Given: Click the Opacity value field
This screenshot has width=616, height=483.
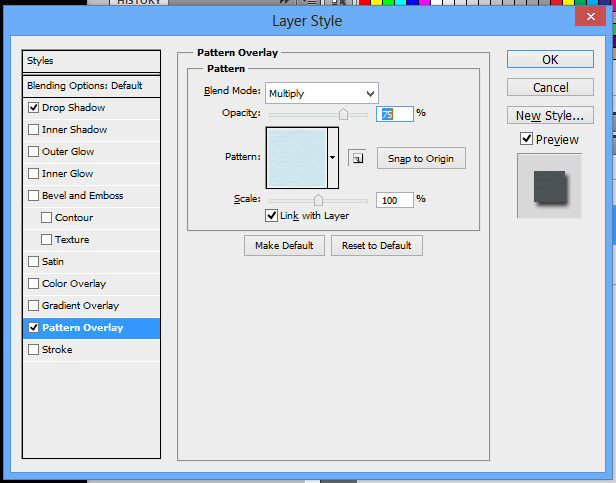Looking at the screenshot, I should point(395,114).
